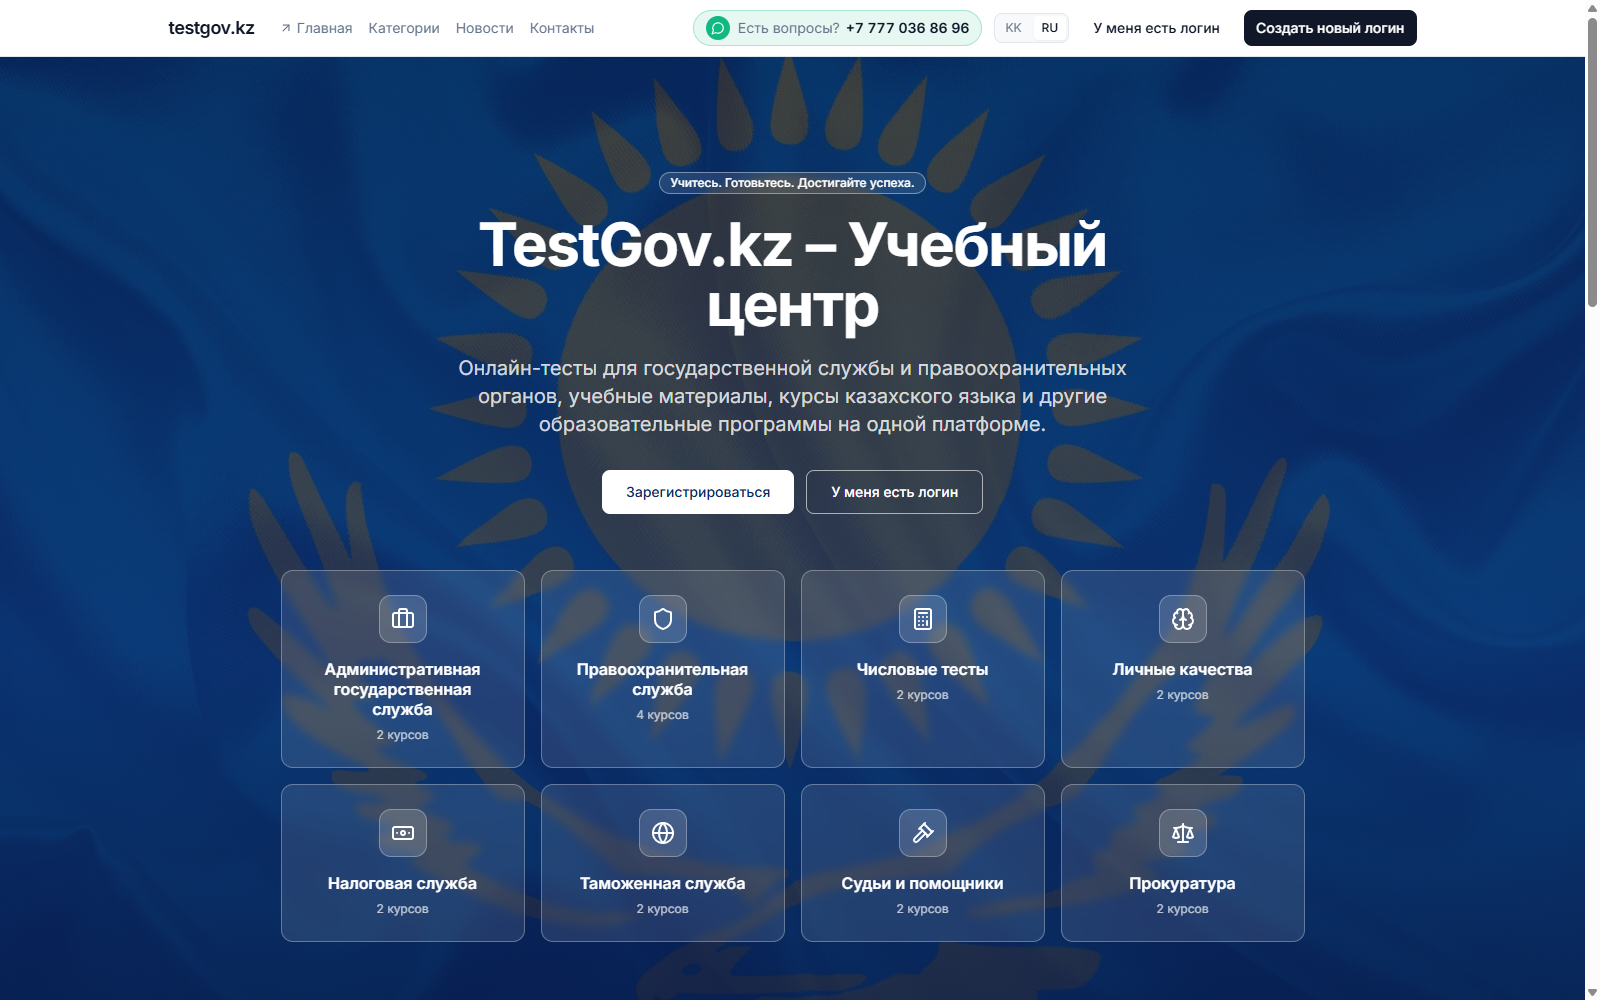Image resolution: width=1600 pixels, height=1000 pixels.
Task: Open the Категории menu item
Action: (x=404, y=28)
